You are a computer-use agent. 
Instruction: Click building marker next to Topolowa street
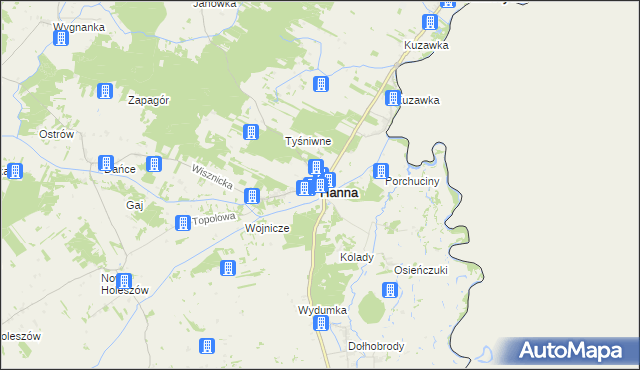point(182,223)
